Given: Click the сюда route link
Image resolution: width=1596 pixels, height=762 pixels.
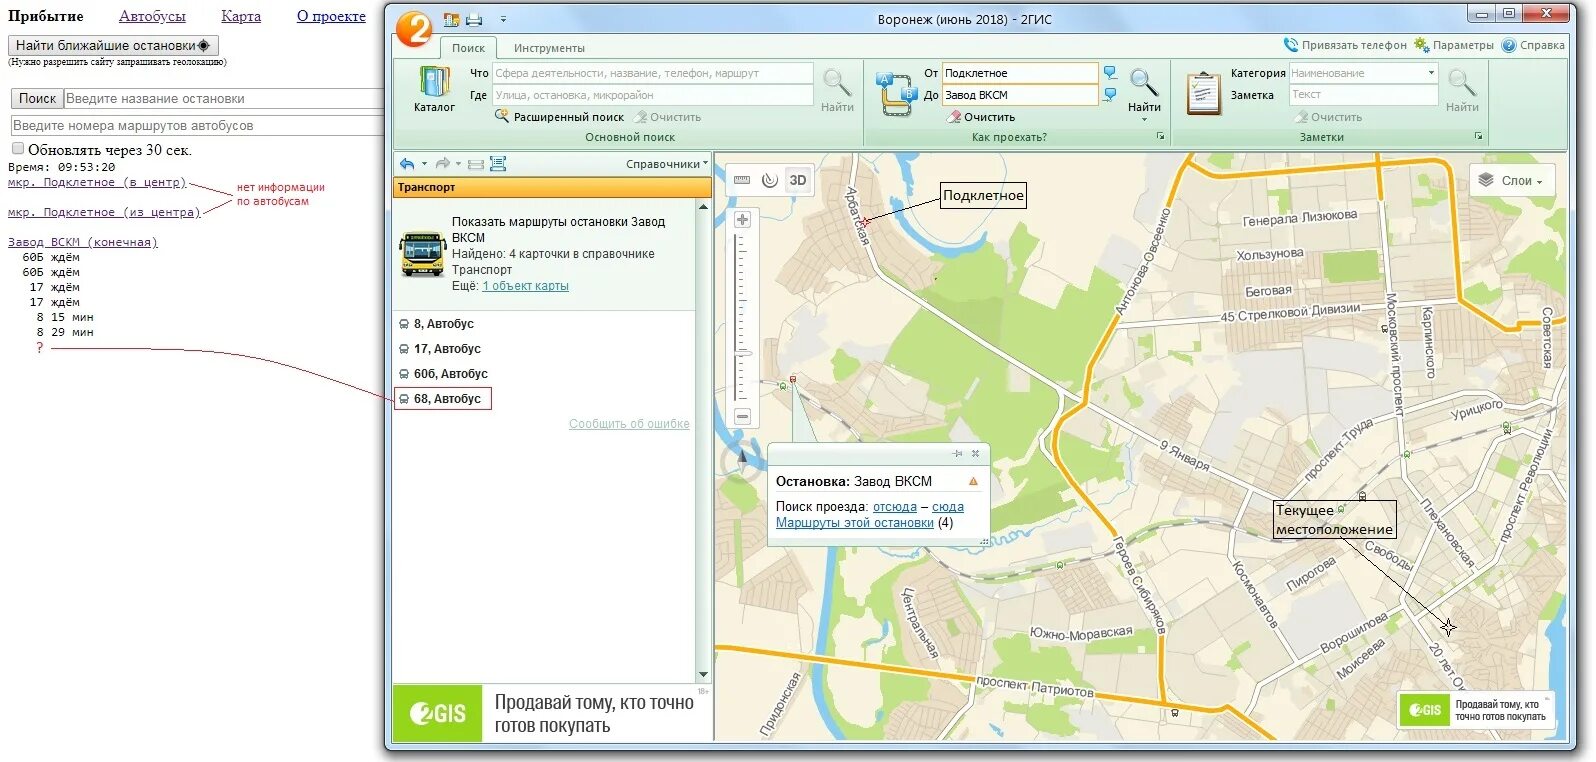Looking at the screenshot, I should pyautogui.click(x=948, y=507).
